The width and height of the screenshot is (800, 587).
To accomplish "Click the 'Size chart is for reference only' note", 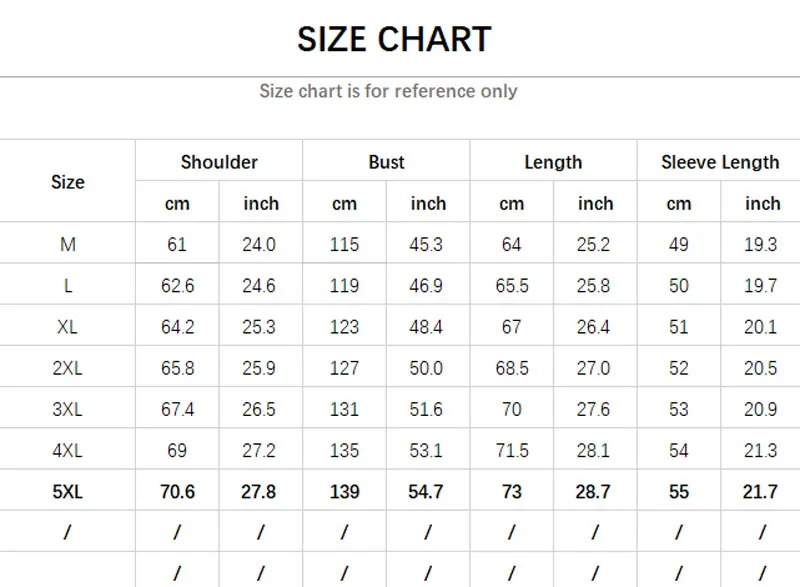I will 388,91.
